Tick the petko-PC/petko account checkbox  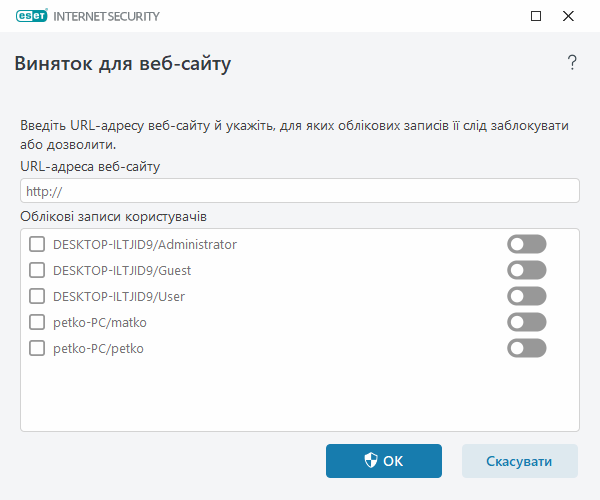pyautogui.click(x=37, y=348)
